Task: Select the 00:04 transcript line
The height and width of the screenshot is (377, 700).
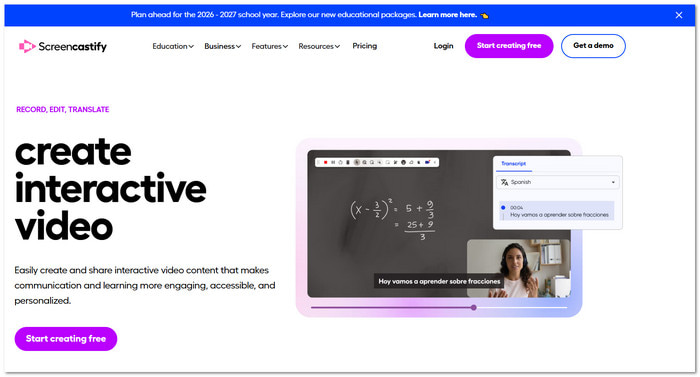Action: pyautogui.click(x=557, y=211)
